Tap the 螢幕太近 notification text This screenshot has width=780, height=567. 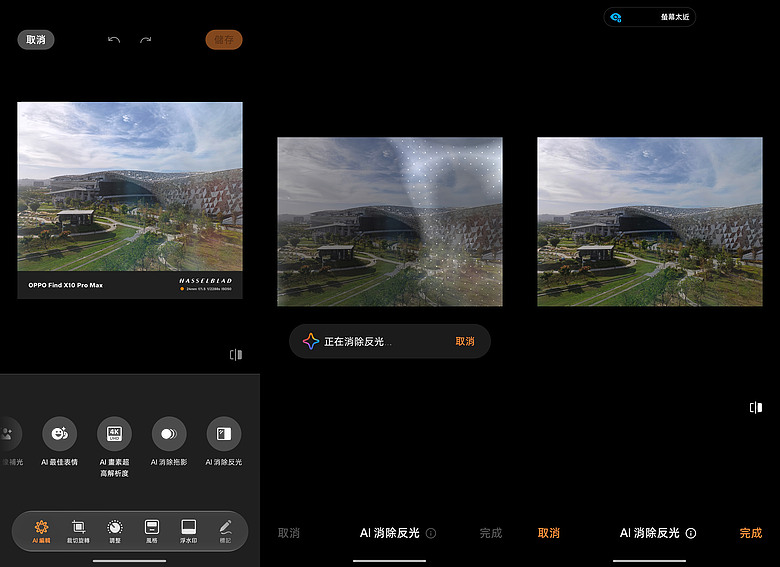click(x=675, y=17)
